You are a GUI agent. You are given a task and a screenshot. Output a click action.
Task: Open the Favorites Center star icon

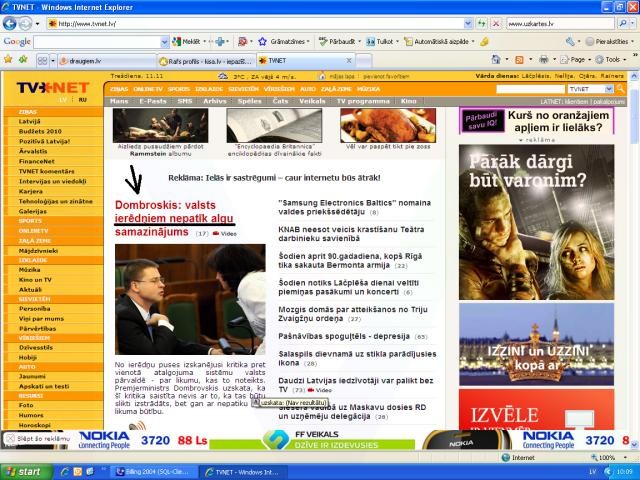click(x=10, y=59)
